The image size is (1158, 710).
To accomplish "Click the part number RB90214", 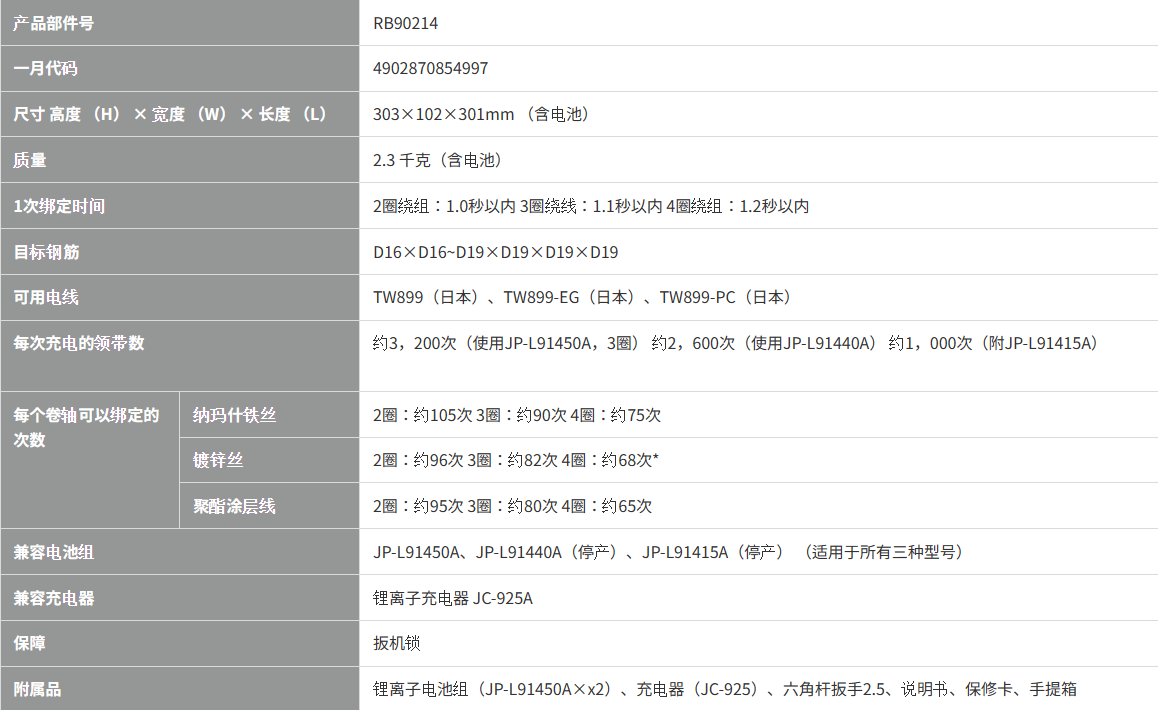I will (x=405, y=24).
